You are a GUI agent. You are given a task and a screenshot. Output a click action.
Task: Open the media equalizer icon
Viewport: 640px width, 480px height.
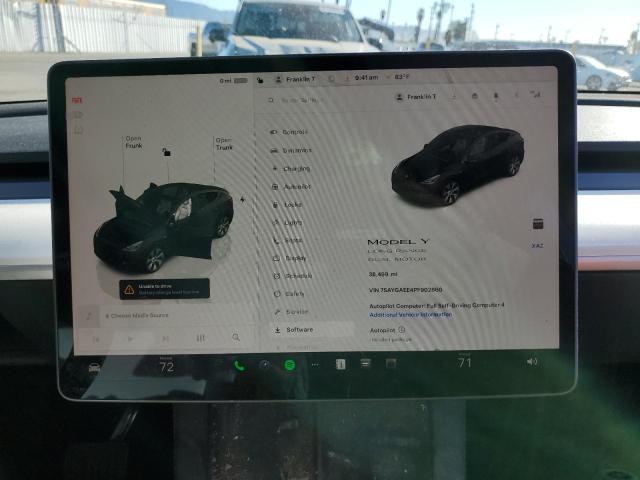click(x=200, y=338)
